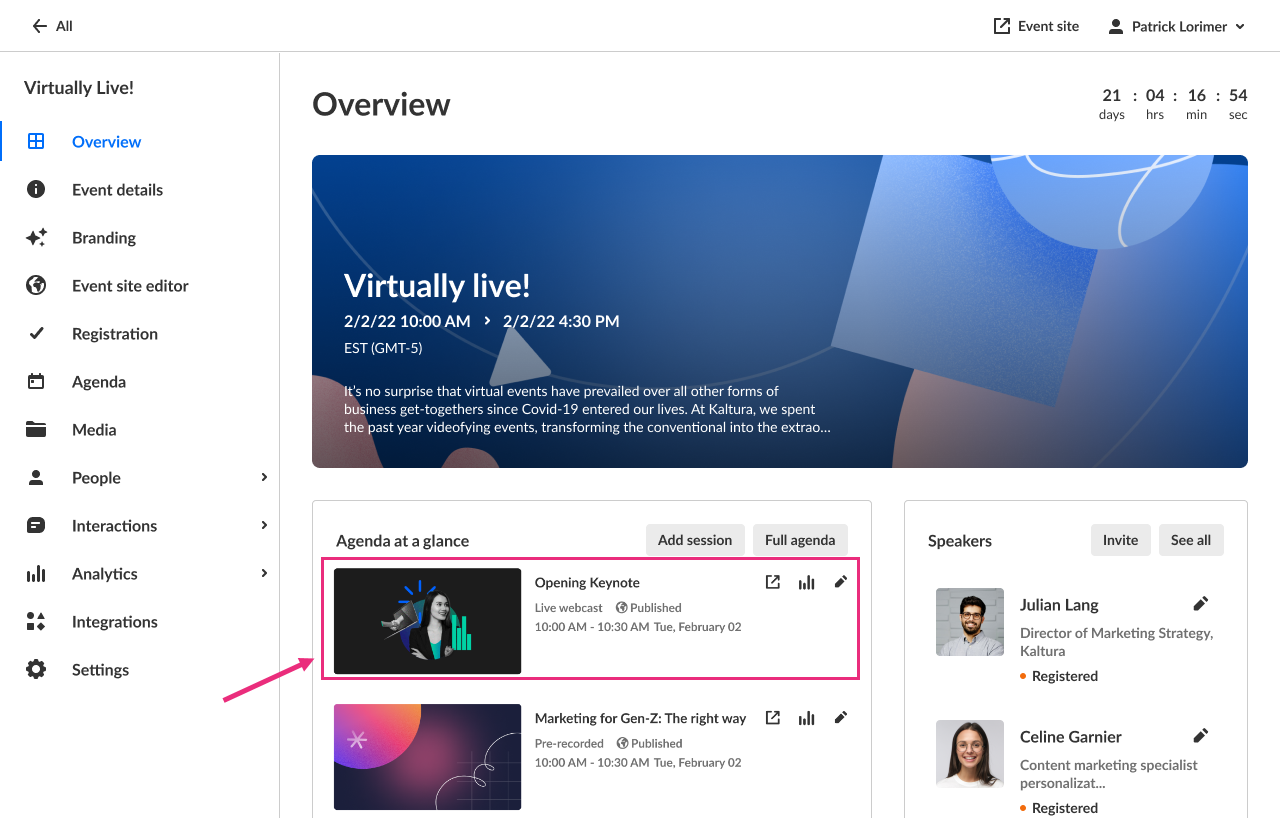Click the Pre-recorded label for Marketing session
The height and width of the screenshot is (818, 1280).
(x=569, y=743)
